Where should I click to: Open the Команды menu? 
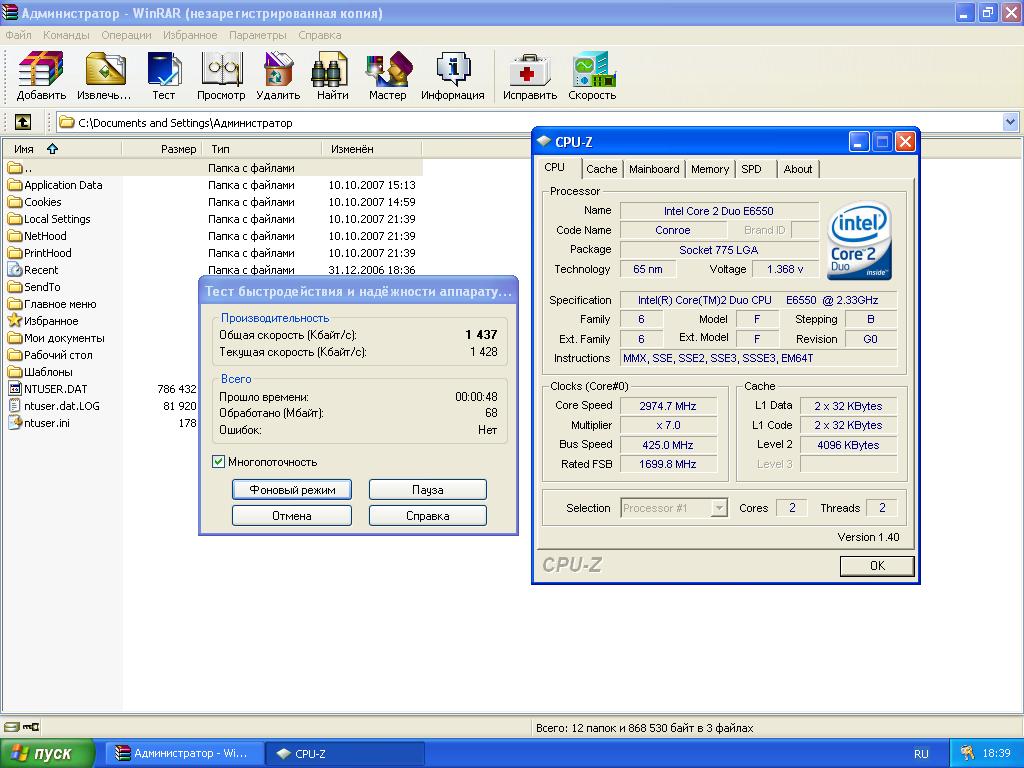[x=66, y=35]
